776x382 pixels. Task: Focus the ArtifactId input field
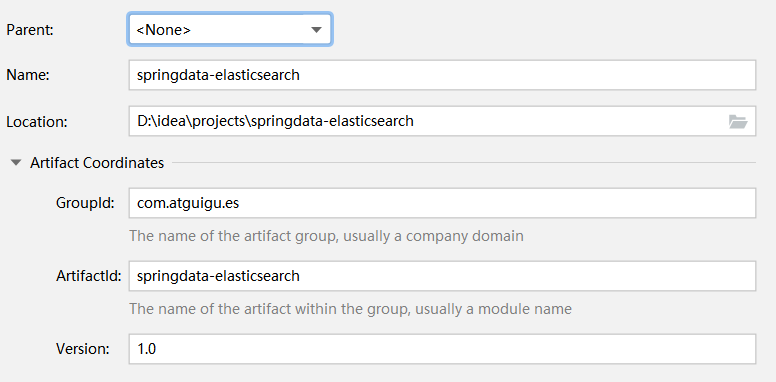pyautogui.click(x=442, y=276)
